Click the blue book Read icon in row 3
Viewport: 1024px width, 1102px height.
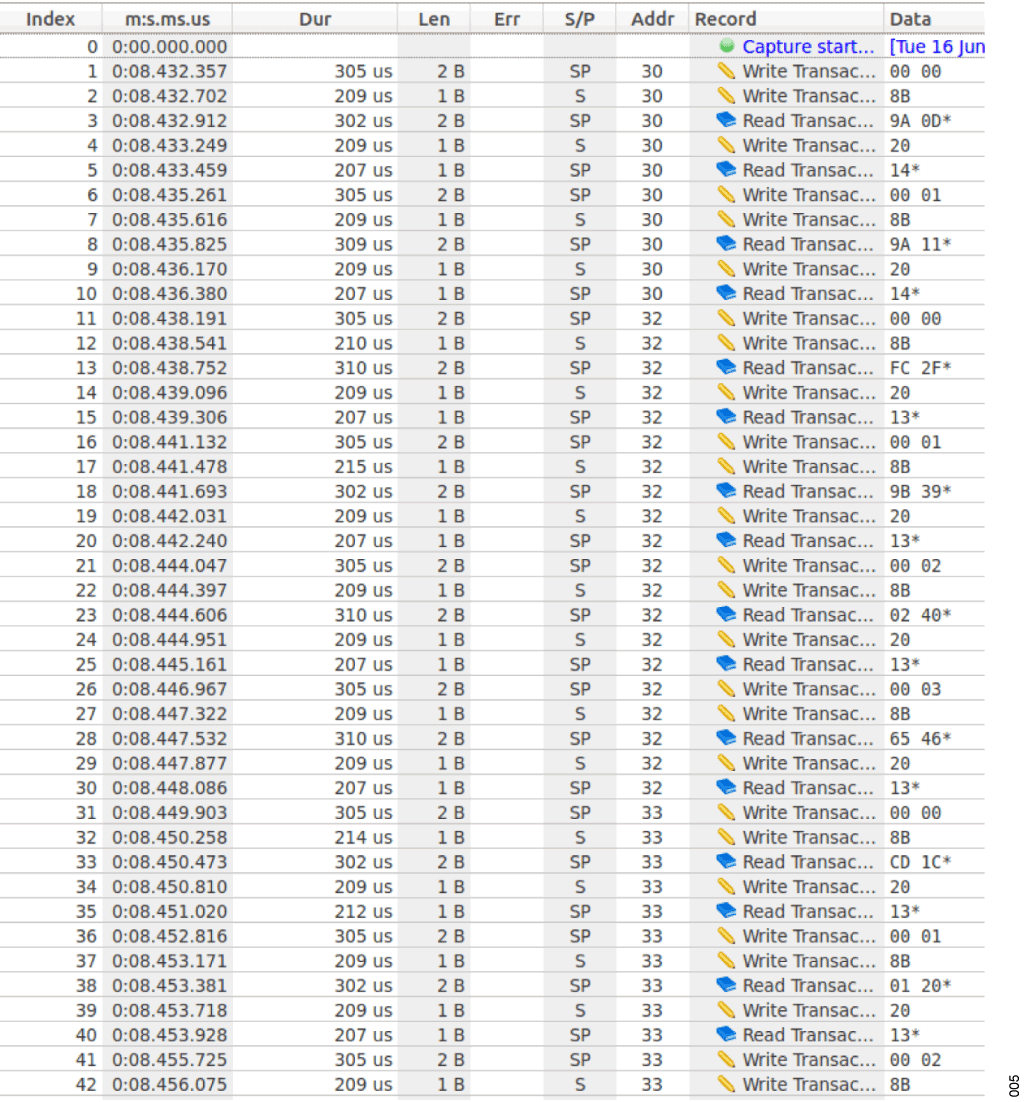click(x=727, y=120)
